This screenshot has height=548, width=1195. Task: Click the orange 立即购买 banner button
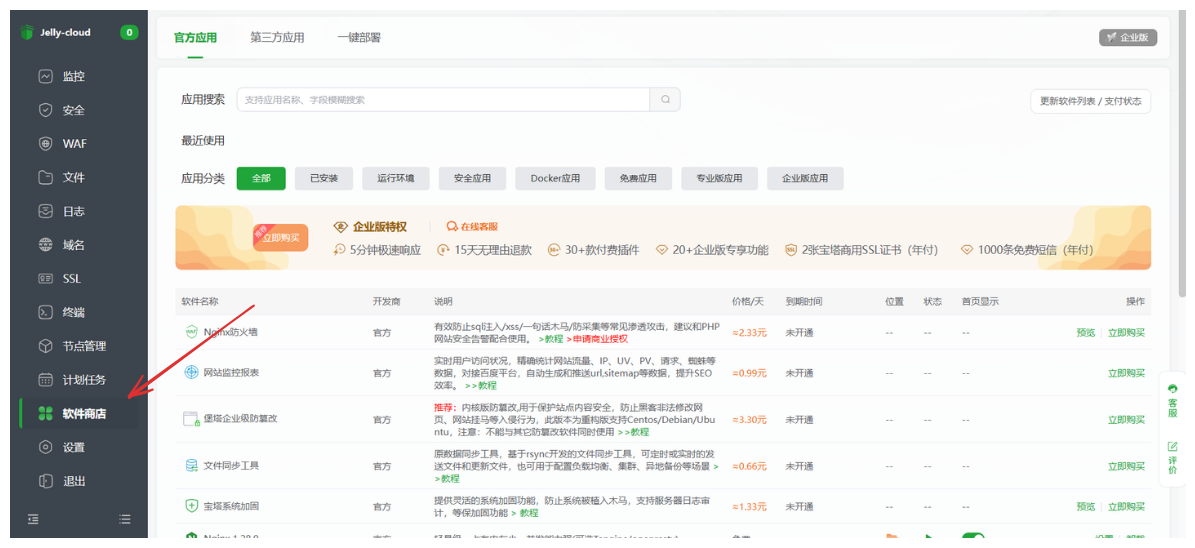281,239
